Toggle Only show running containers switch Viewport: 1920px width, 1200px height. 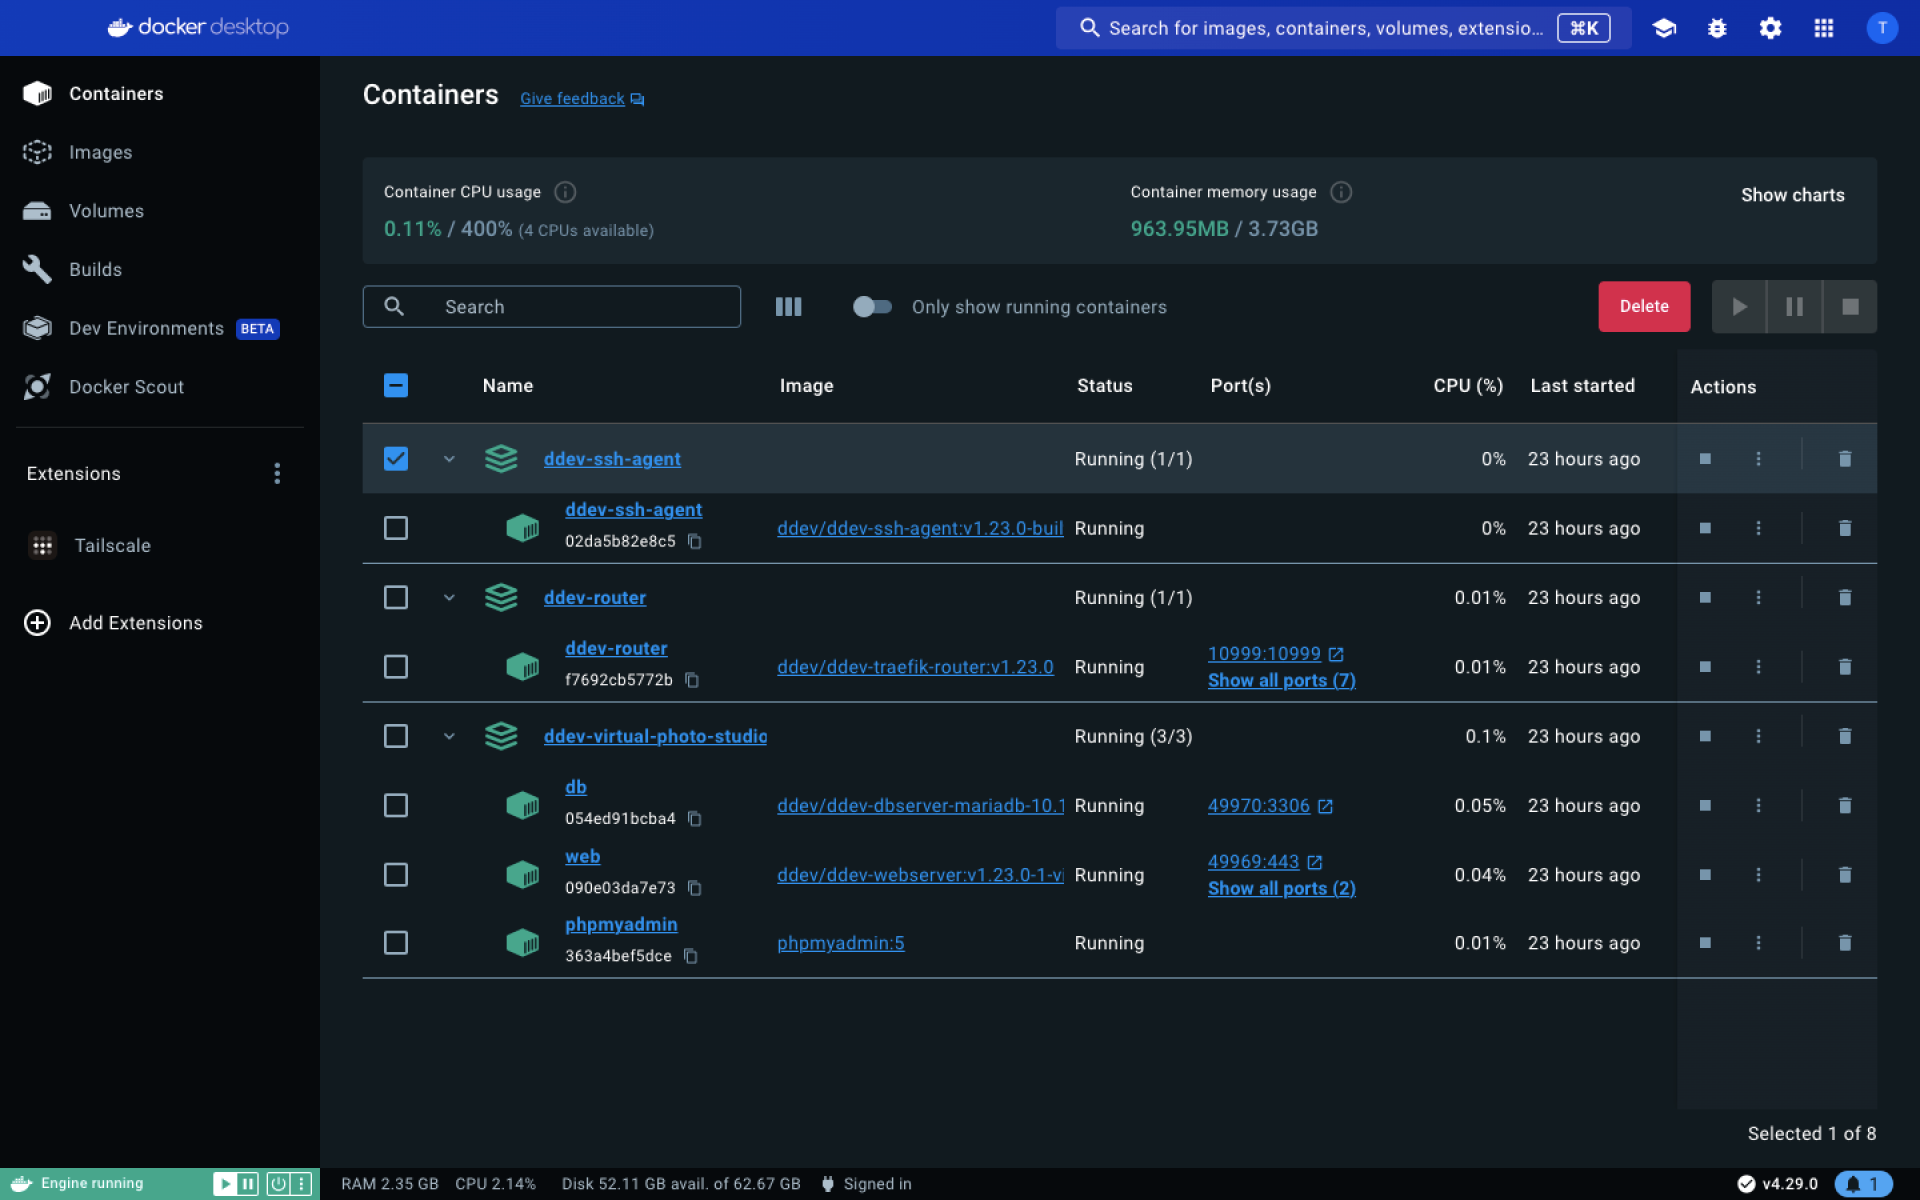point(871,307)
